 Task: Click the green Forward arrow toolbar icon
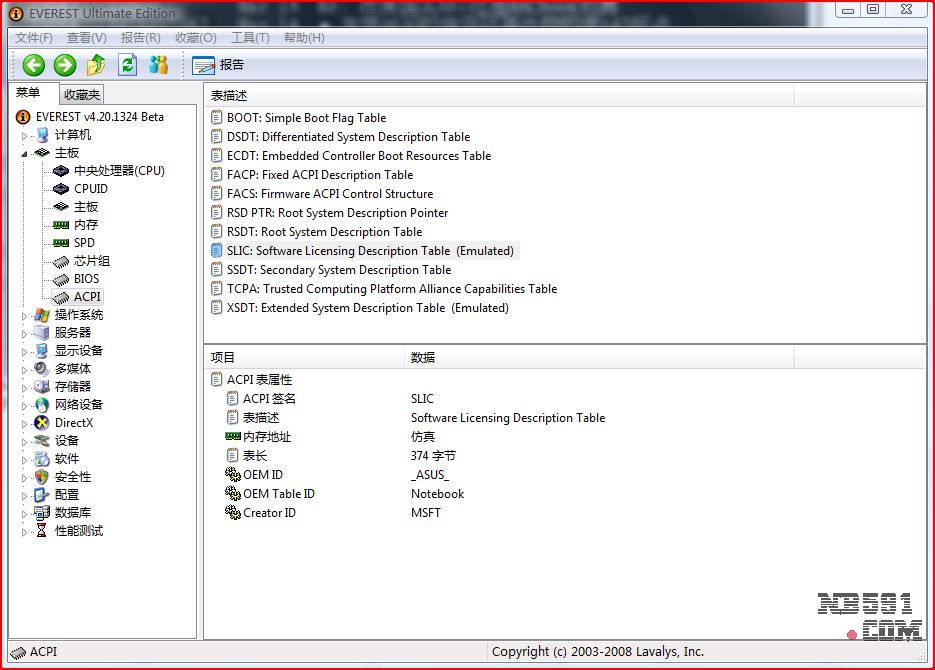(65, 65)
